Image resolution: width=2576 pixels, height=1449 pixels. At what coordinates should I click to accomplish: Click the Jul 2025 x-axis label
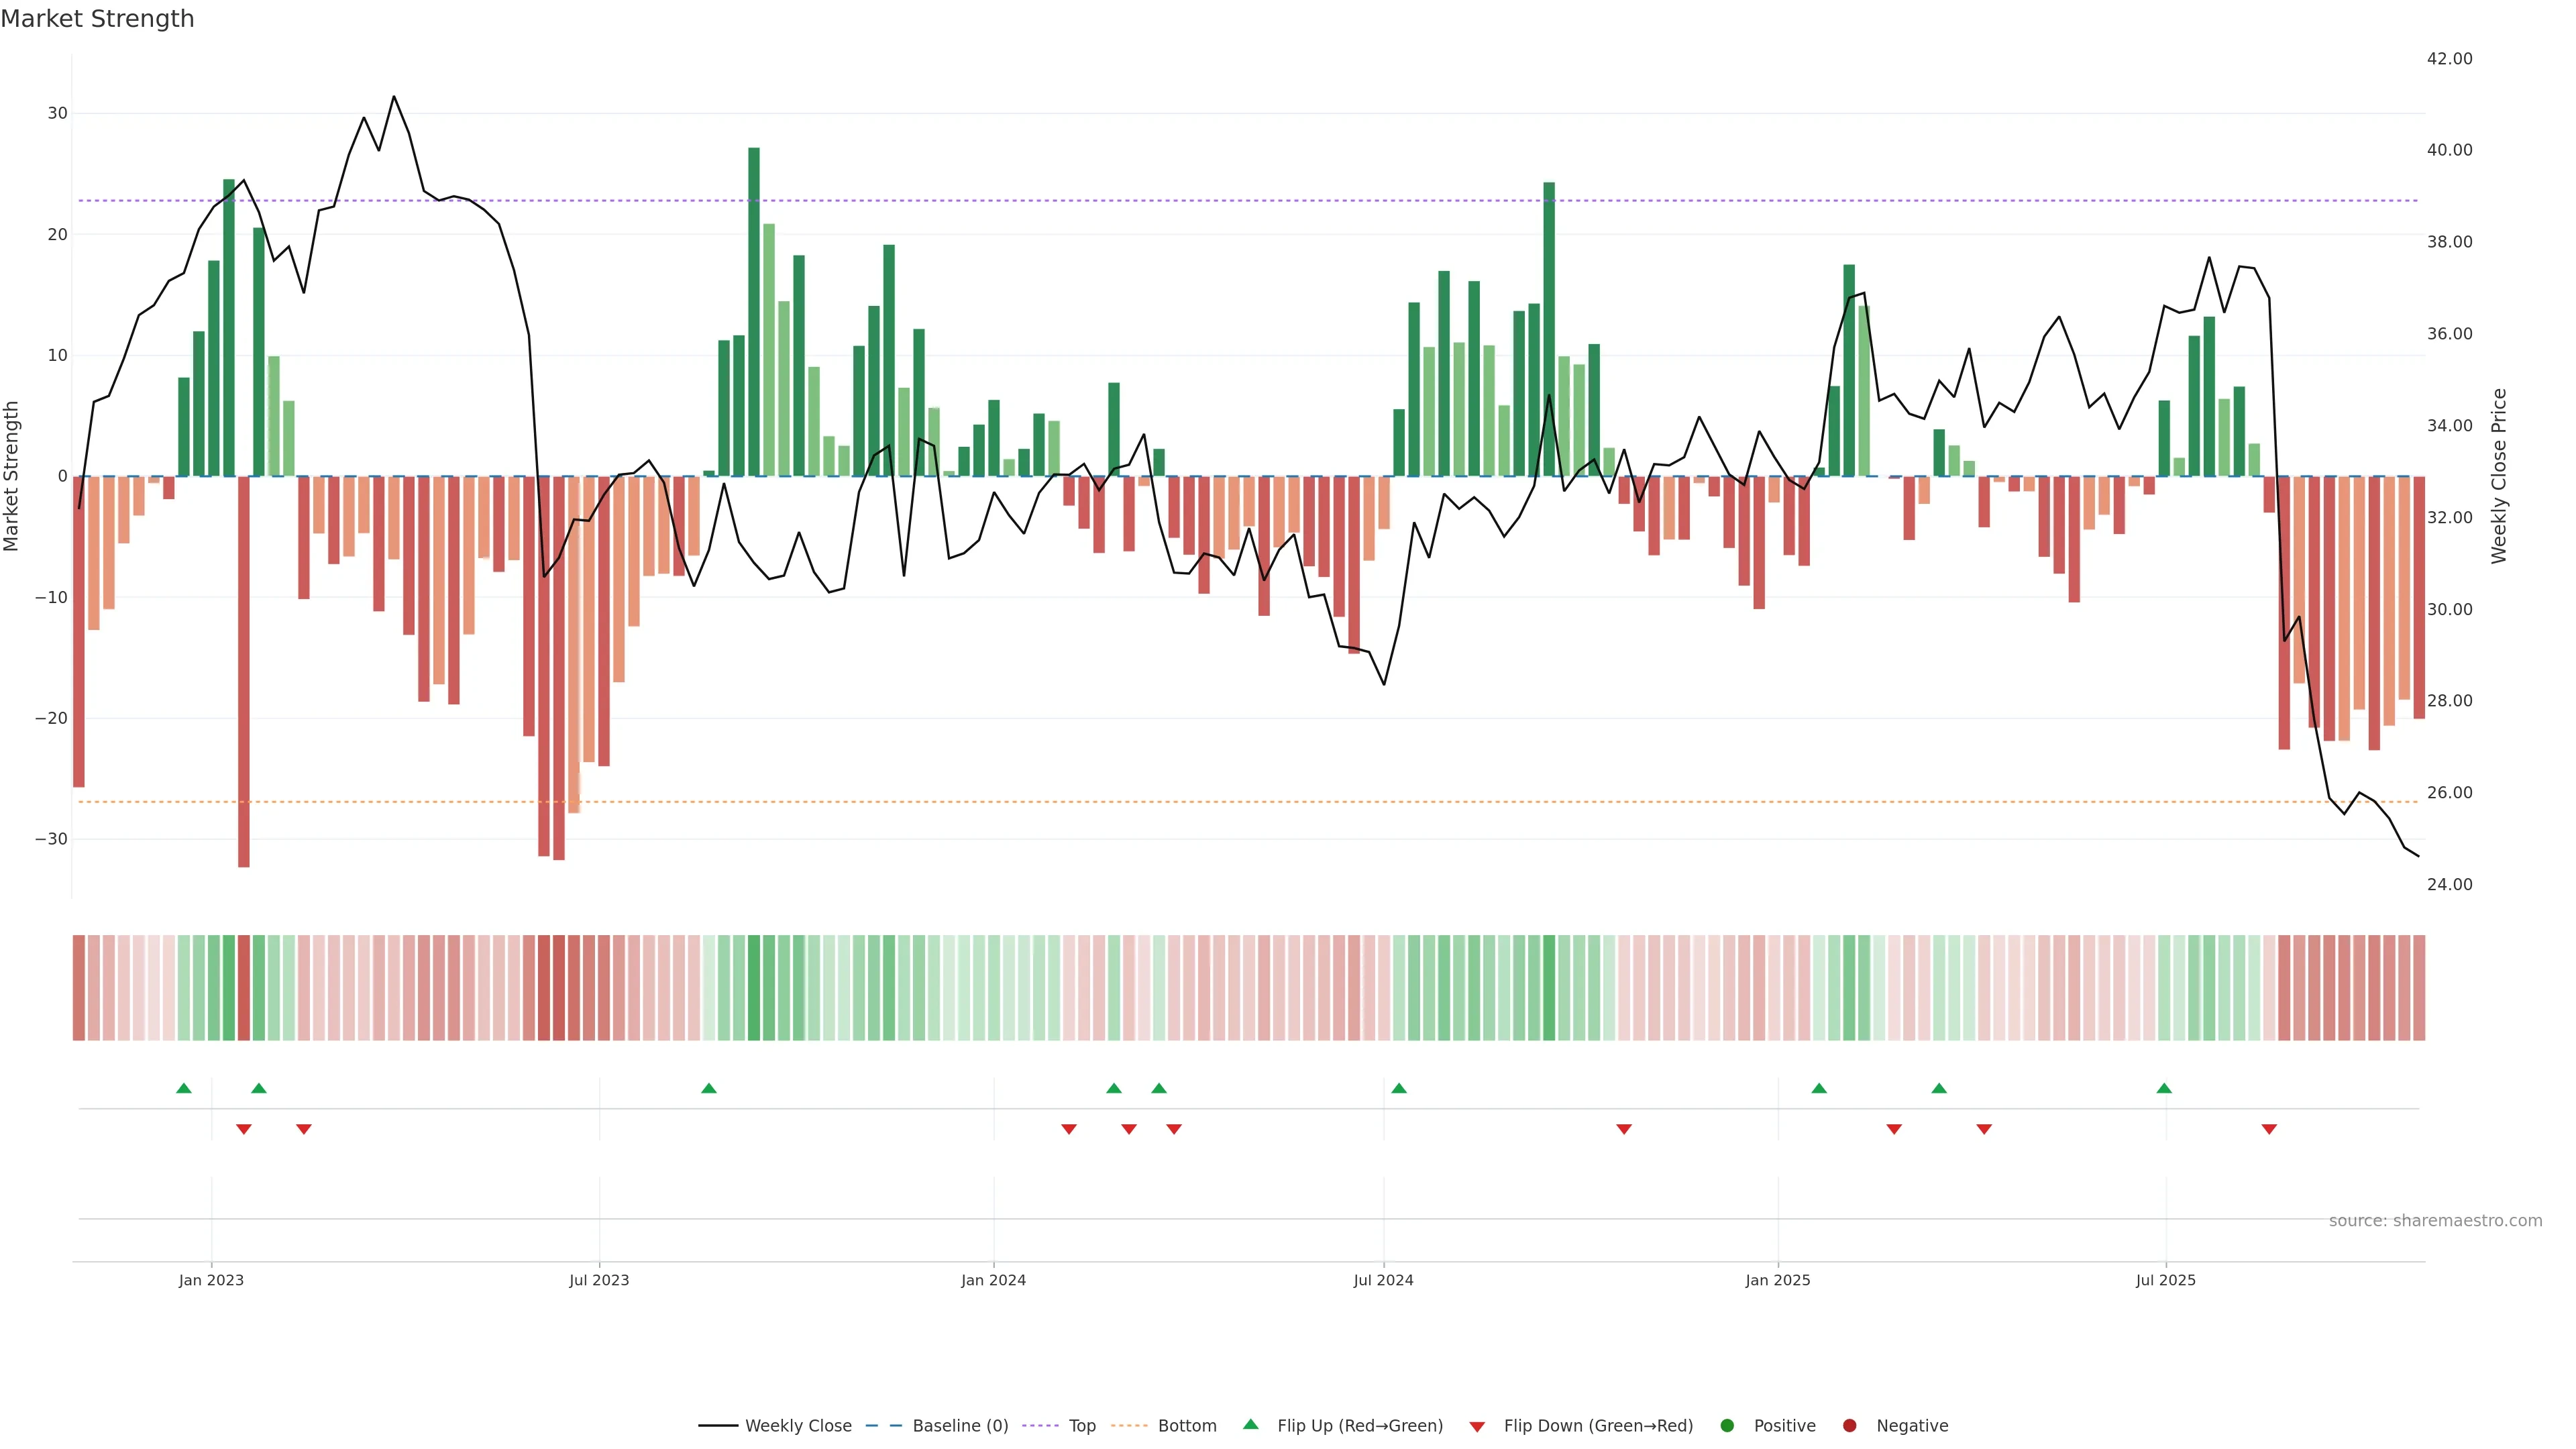point(2165,1280)
